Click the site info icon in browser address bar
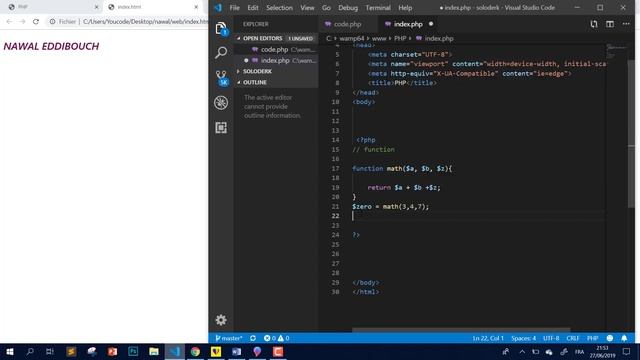This screenshot has height=360, width=640. pyautogui.click(x=52, y=21)
